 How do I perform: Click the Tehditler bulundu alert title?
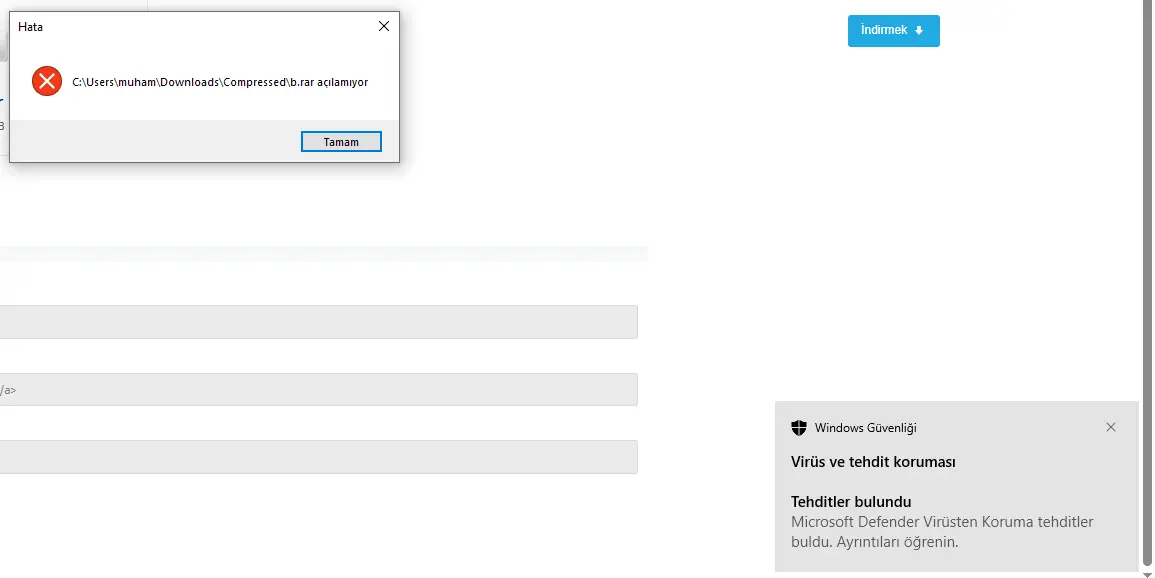851,502
